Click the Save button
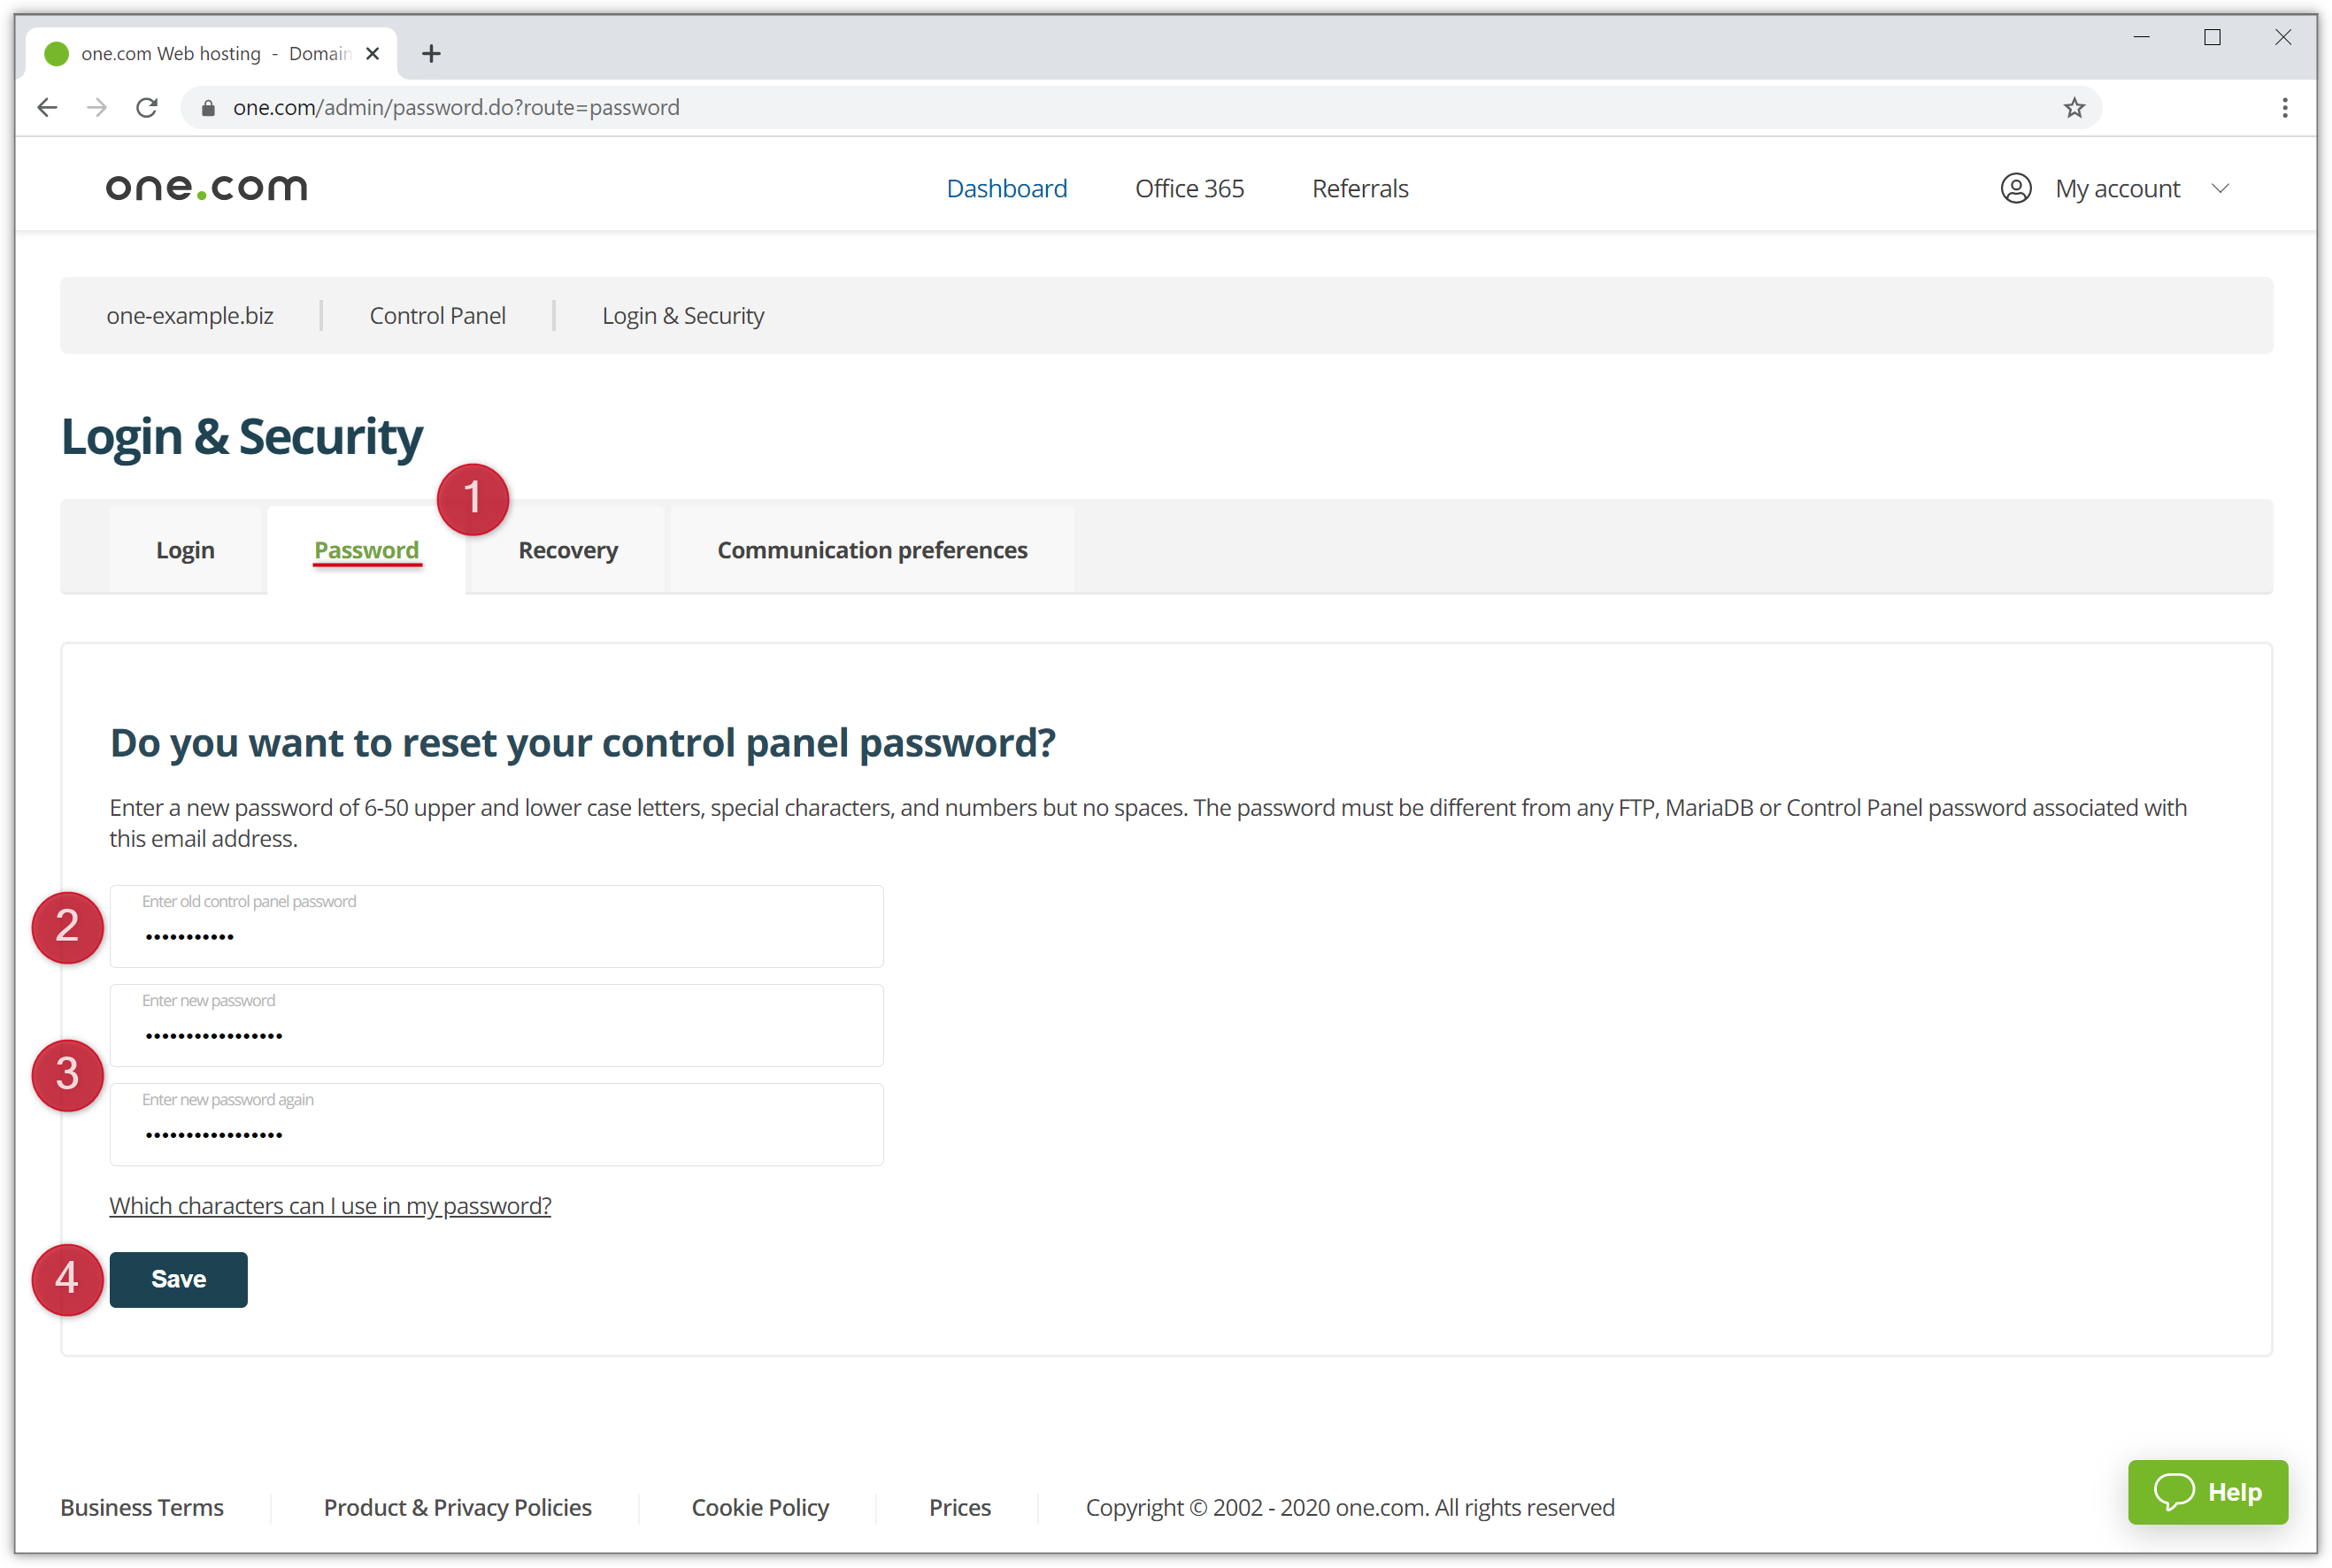This screenshot has height=1568, width=2332. (179, 1278)
